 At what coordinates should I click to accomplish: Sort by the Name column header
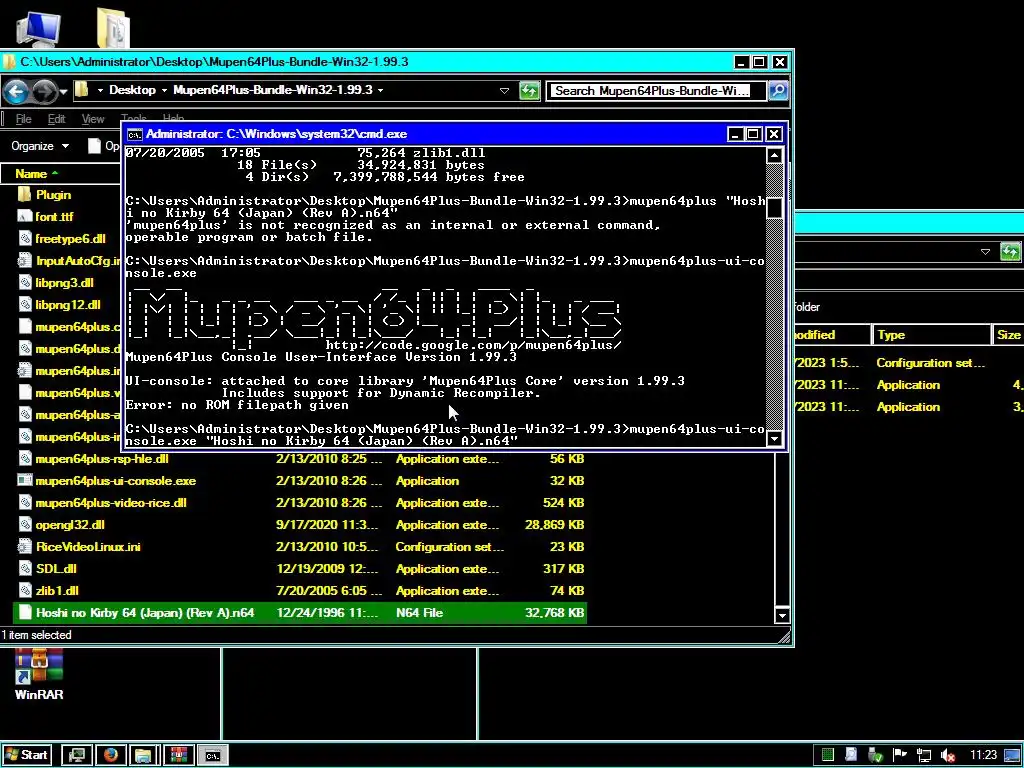61,174
